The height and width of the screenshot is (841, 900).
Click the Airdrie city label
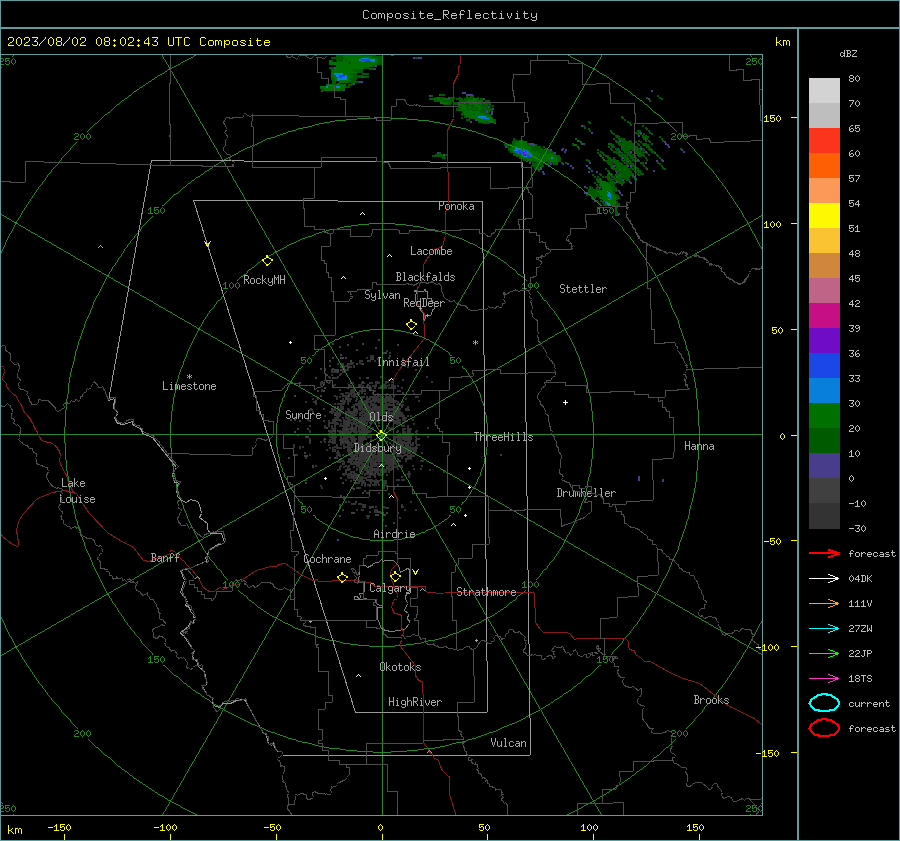point(394,534)
